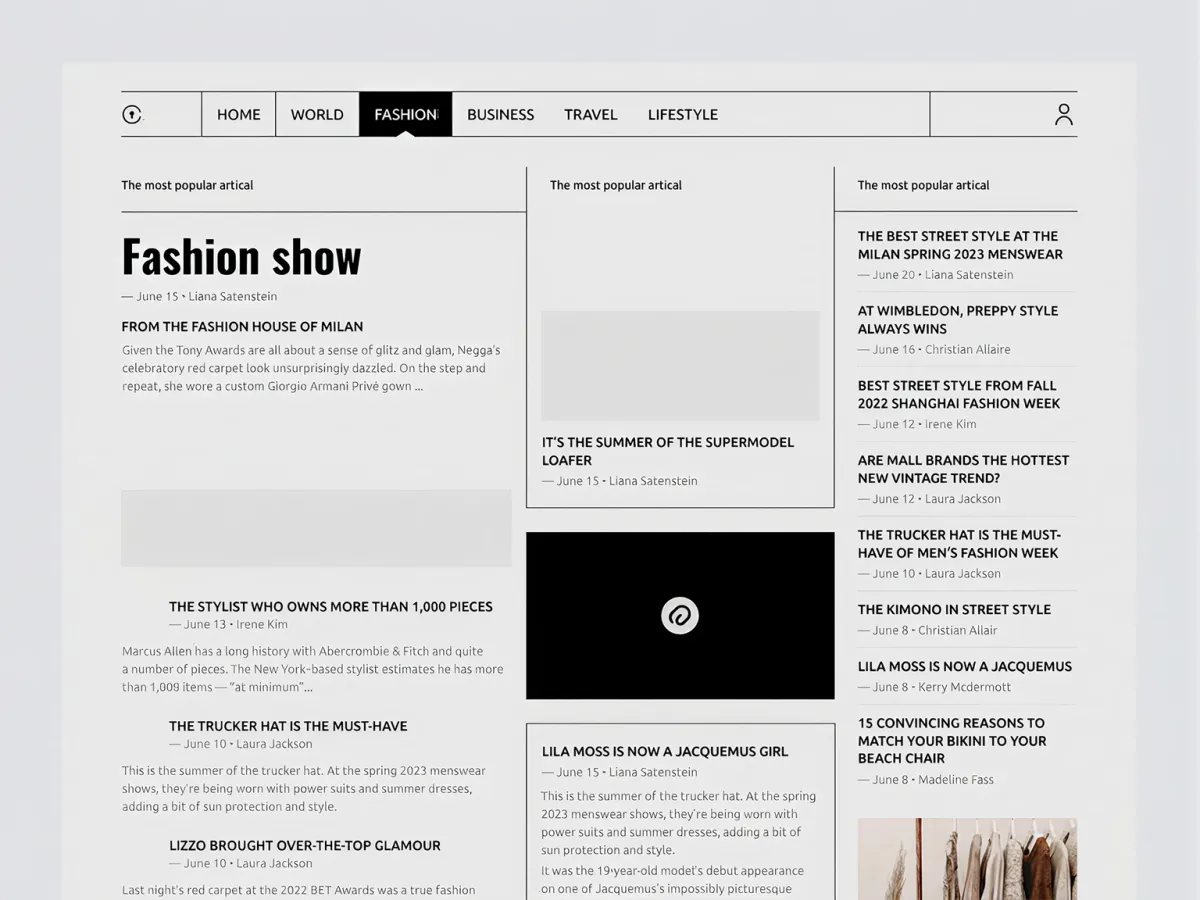Viewport: 1200px width, 900px height.
Task: Click 'June 8 • Kerry Mcdermott' byline
Action: pos(934,687)
